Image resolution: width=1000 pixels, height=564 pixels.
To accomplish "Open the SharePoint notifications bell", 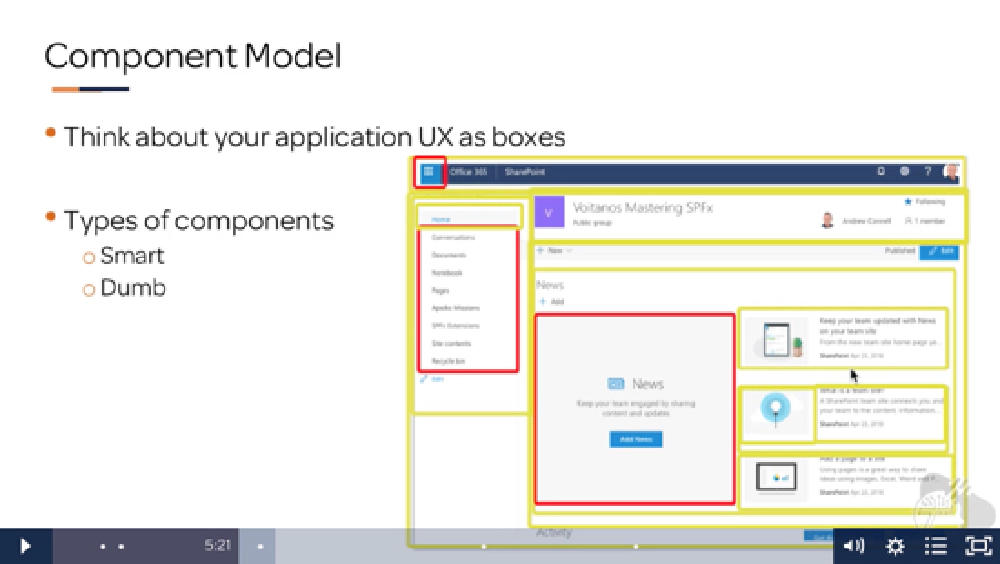I will [881, 171].
